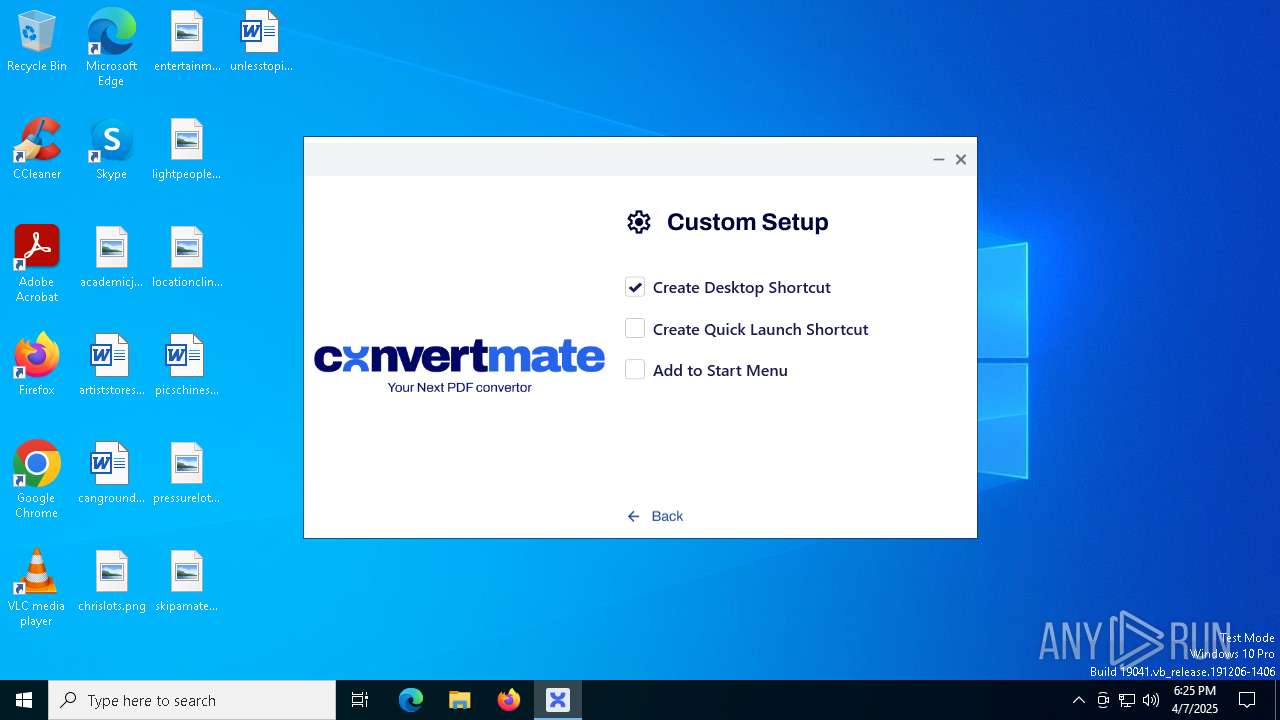Select the picschines... Word document
1280x720 pixels.
tap(187, 366)
